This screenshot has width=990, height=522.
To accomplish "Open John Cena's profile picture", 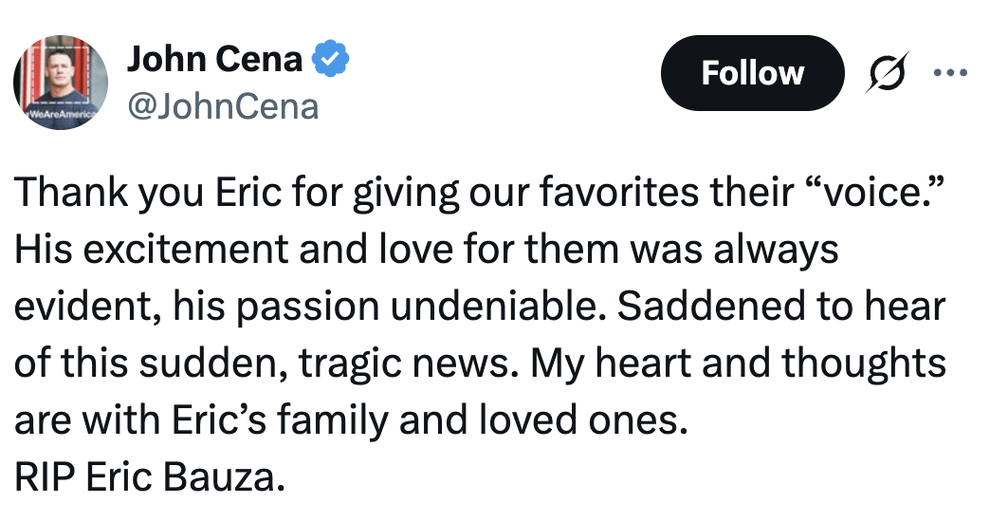I will 61,82.
